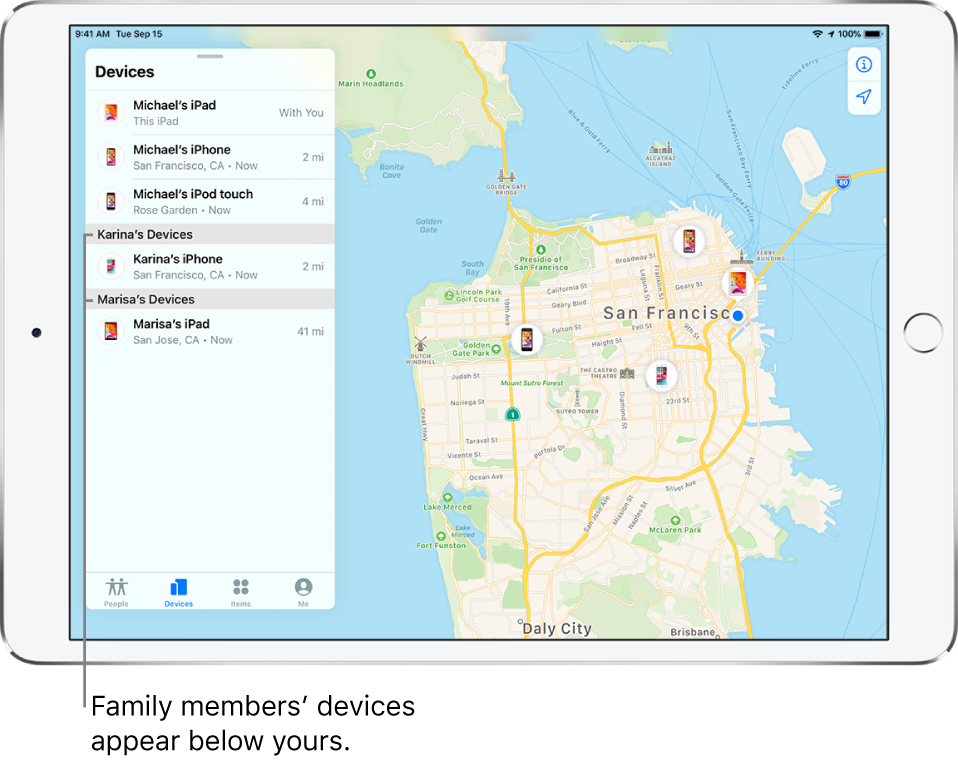This screenshot has height=763, width=958.
Task: Tap the iPod touch thumbnail icon in list
Action: [111, 202]
